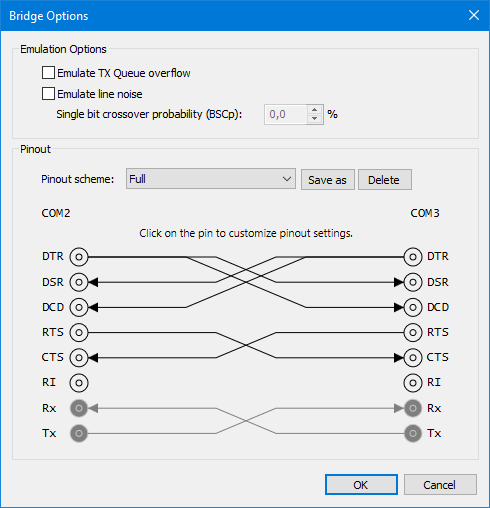Increase BSCp value with up arrow
The height and width of the screenshot is (508, 490).
click(x=314, y=110)
